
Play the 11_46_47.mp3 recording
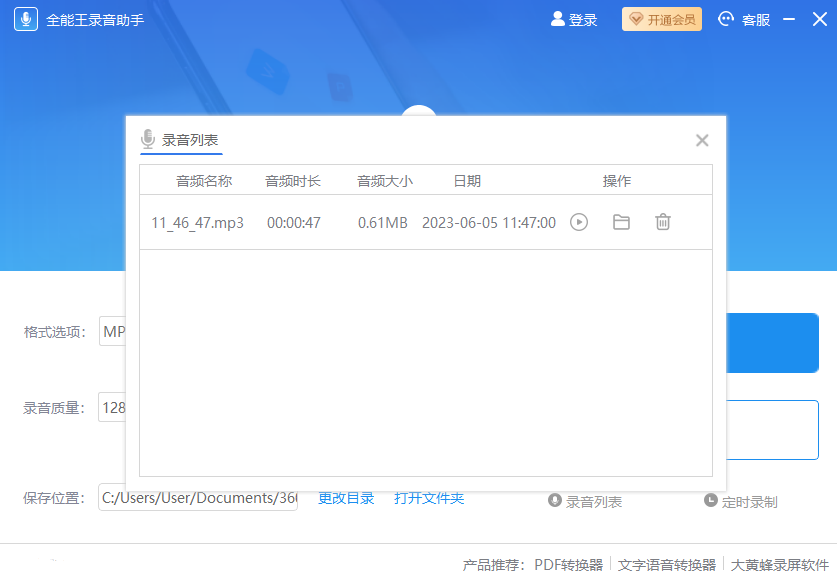[x=578, y=222]
